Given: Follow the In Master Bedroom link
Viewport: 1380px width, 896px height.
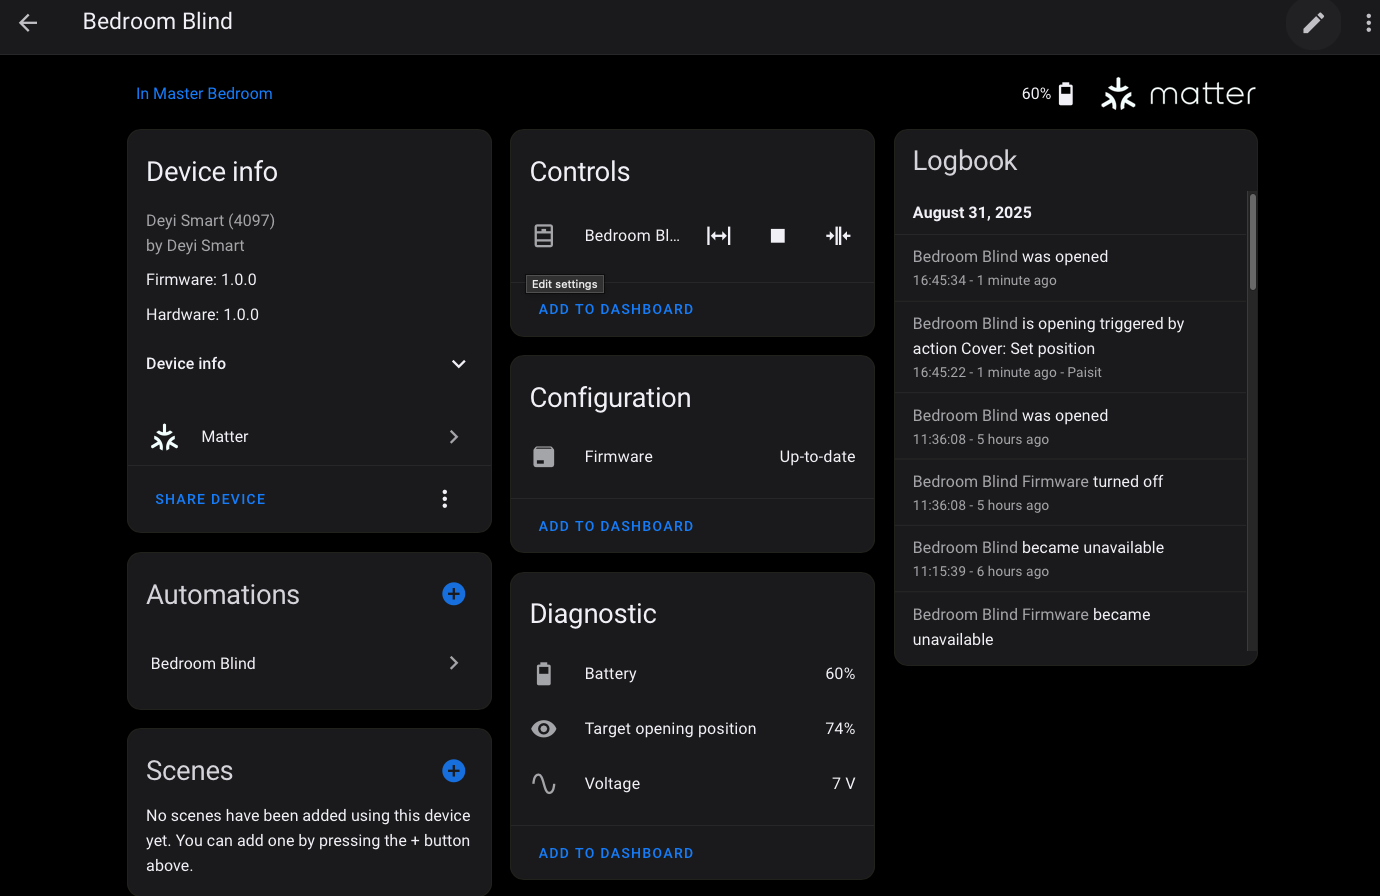Looking at the screenshot, I should click(204, 94).
